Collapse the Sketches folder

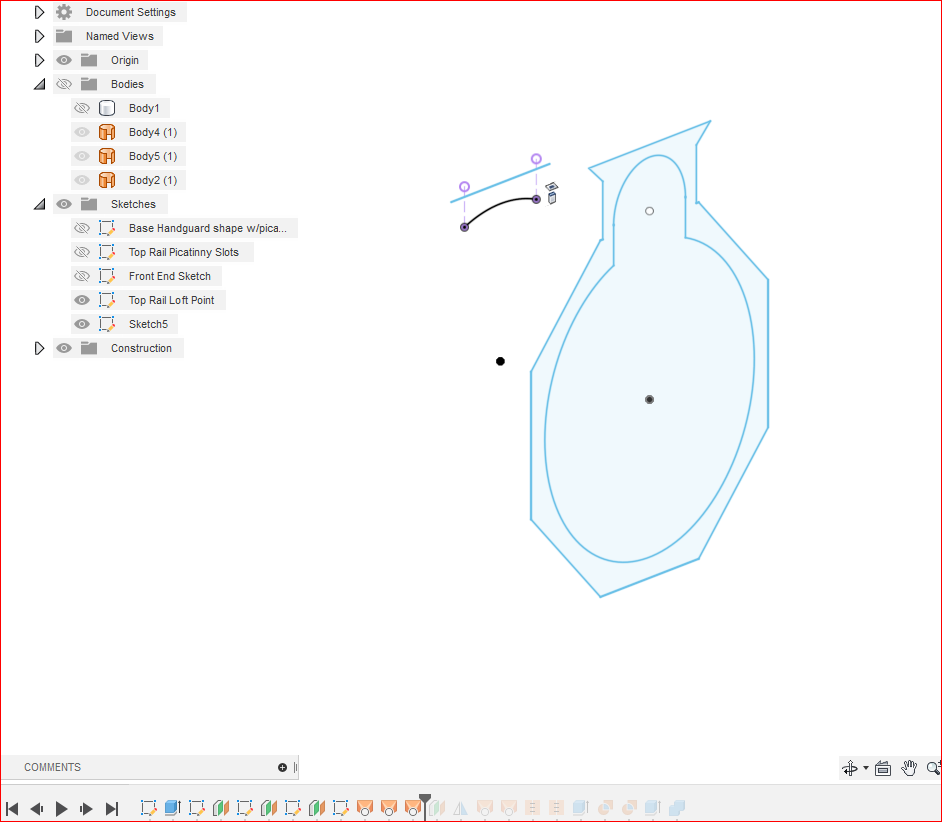coord(39,203)
